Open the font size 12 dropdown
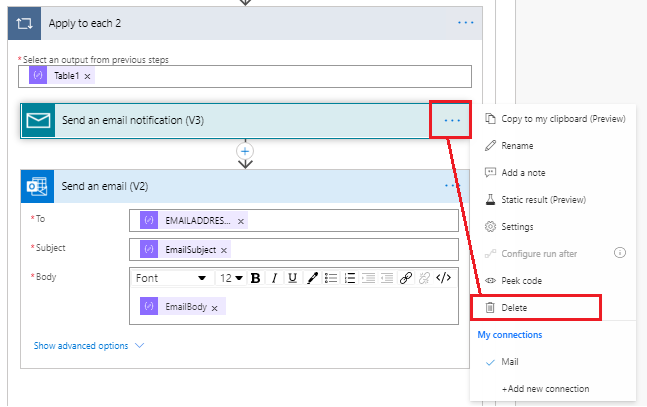 pyautogui.click(x=231, y=278)
